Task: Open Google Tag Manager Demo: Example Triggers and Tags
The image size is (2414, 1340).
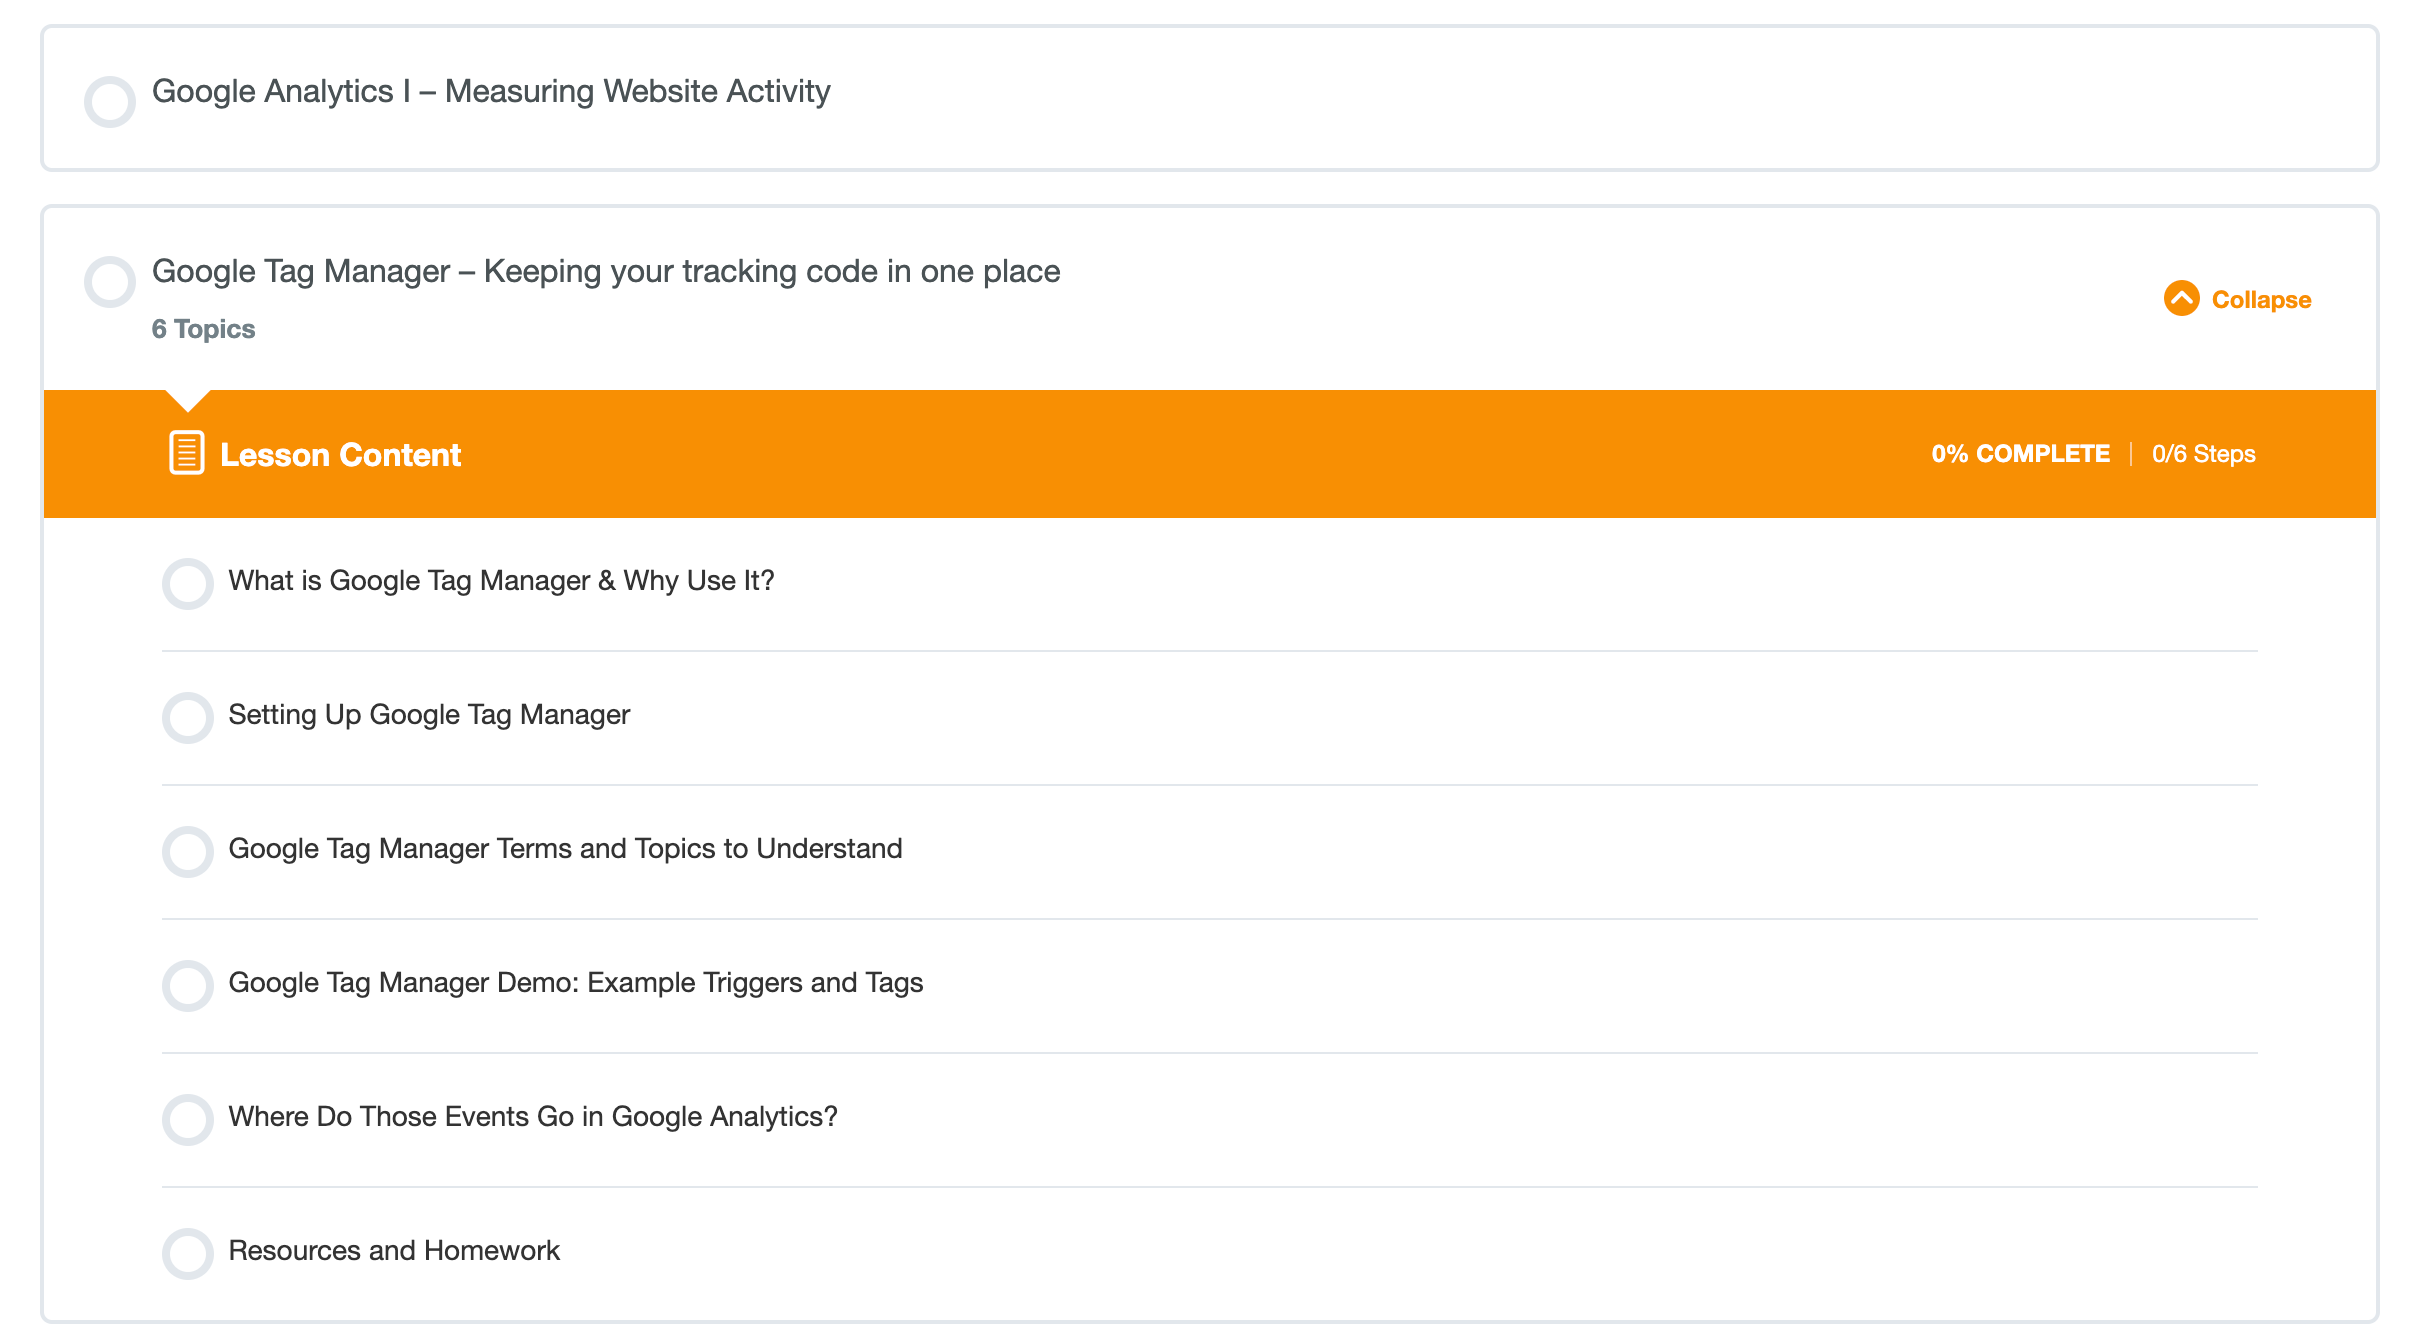Action: (x=576, y=983)
